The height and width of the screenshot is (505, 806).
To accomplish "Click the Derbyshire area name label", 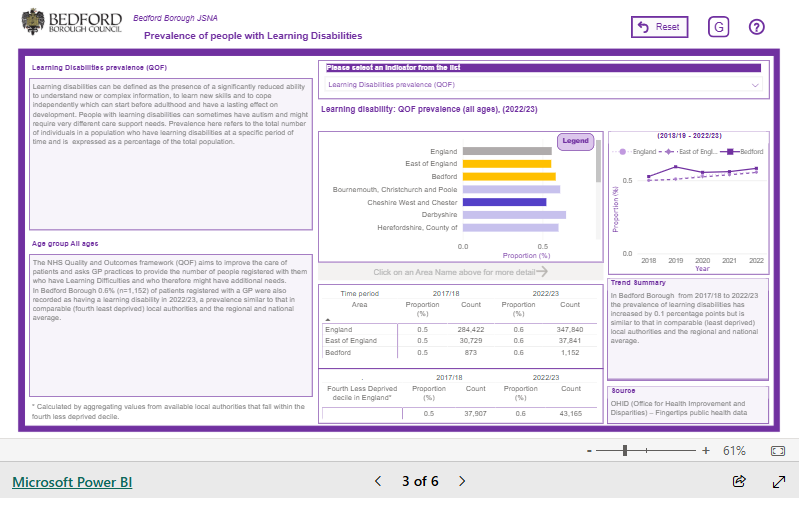I will [x=439, y=214].
